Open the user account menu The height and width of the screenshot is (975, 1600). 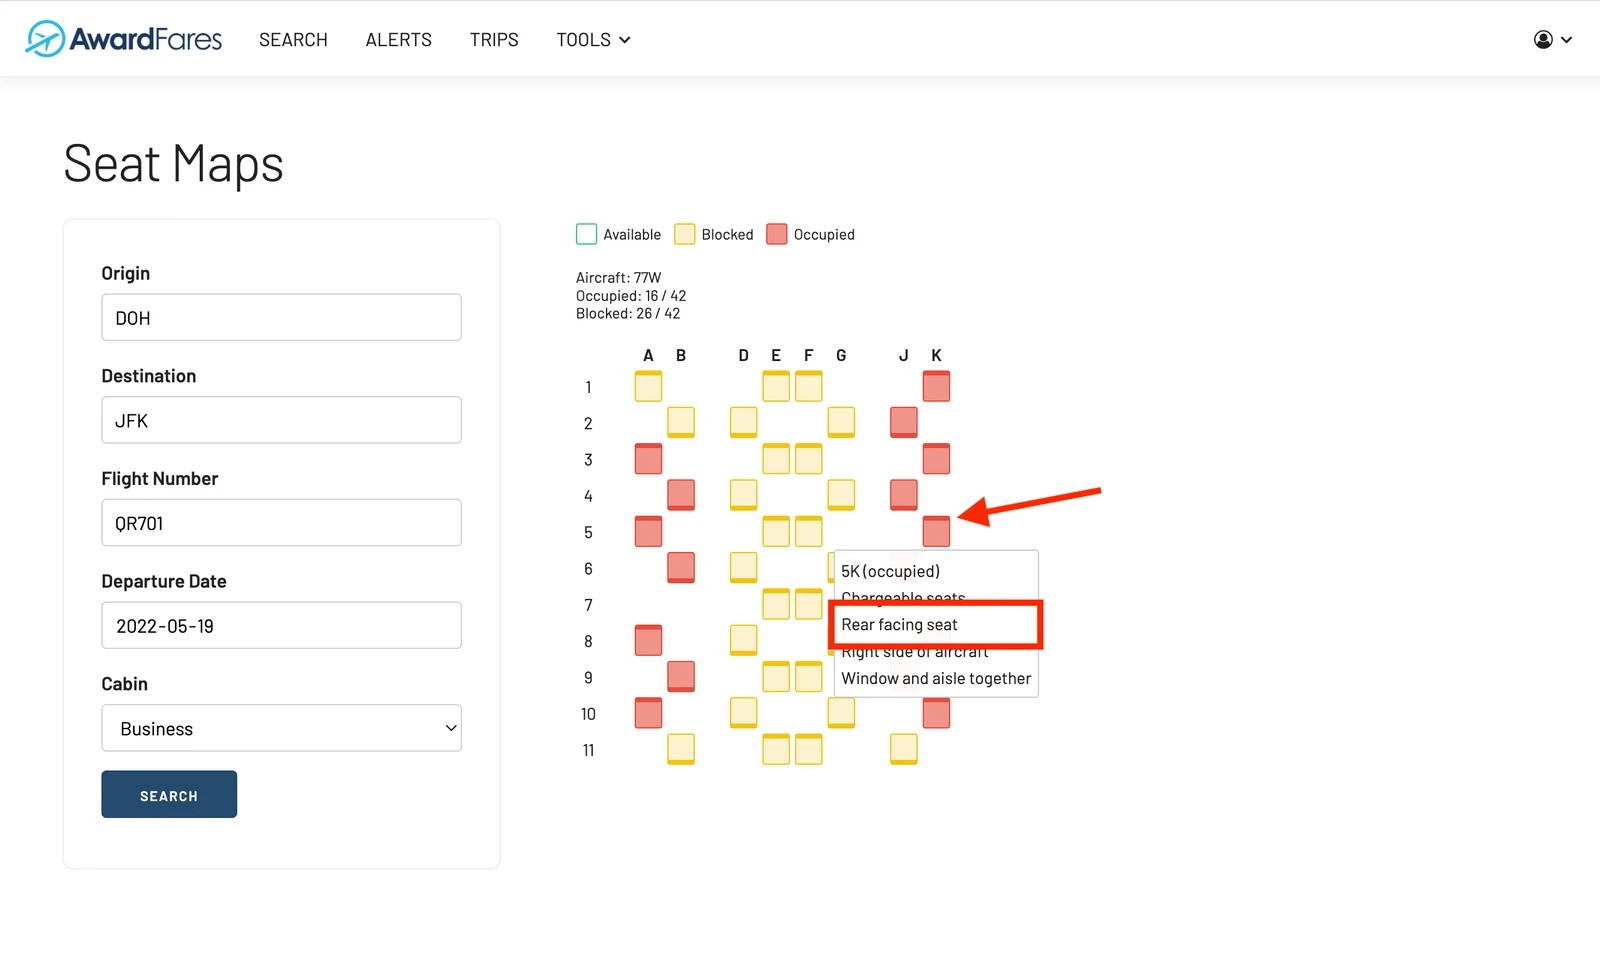[1553, 40]
